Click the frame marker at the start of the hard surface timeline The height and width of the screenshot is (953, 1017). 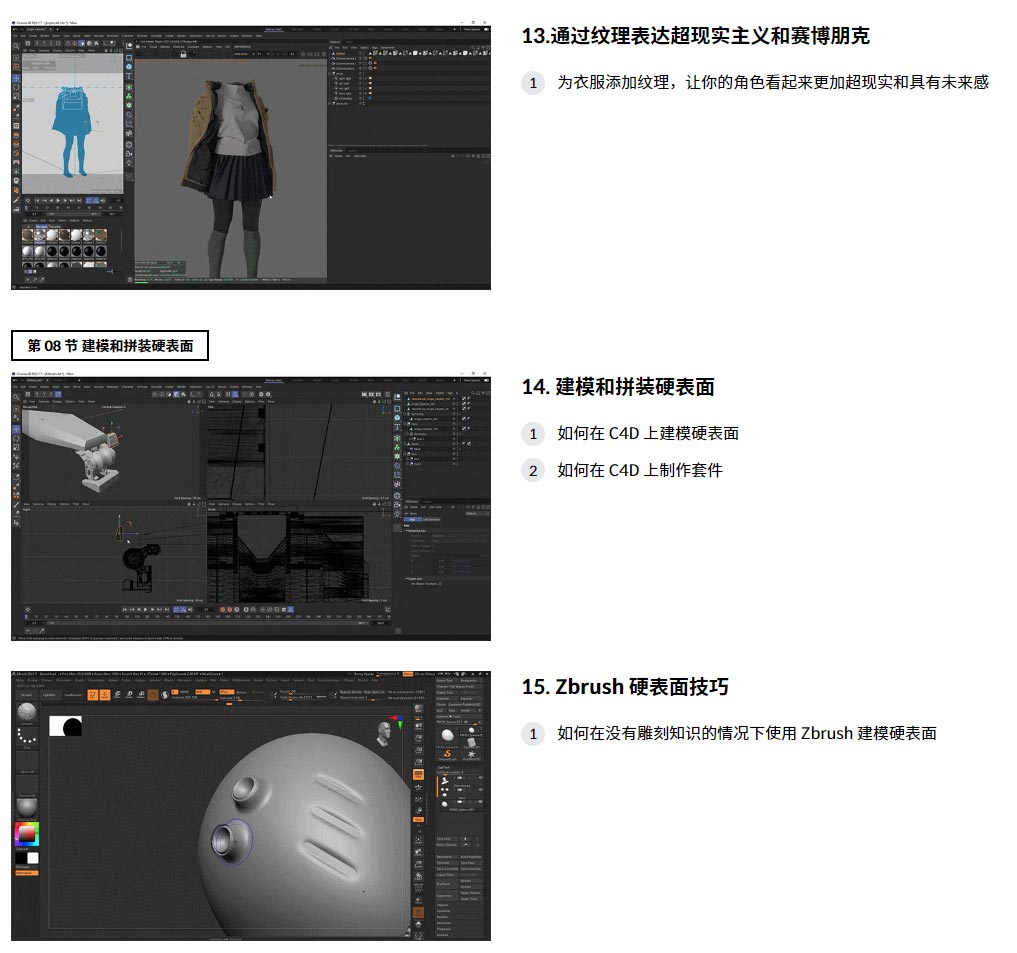(x=26, y=617)
